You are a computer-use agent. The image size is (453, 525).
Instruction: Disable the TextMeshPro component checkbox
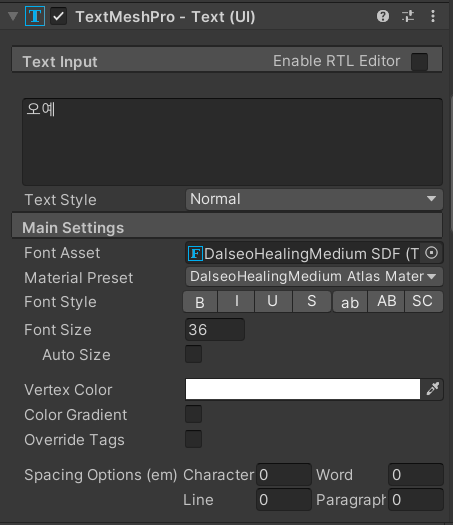[x=59, y=16]
